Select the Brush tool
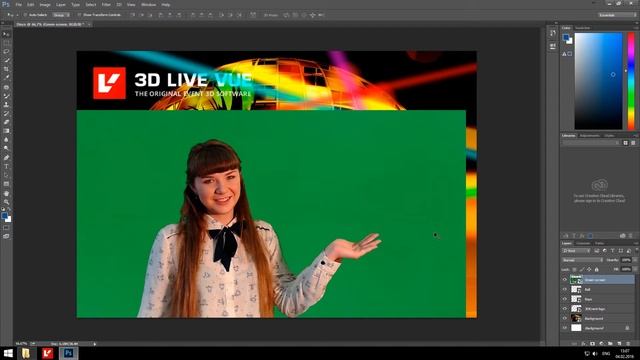This screenshot has width=640, height=360. tap(6, 96)
